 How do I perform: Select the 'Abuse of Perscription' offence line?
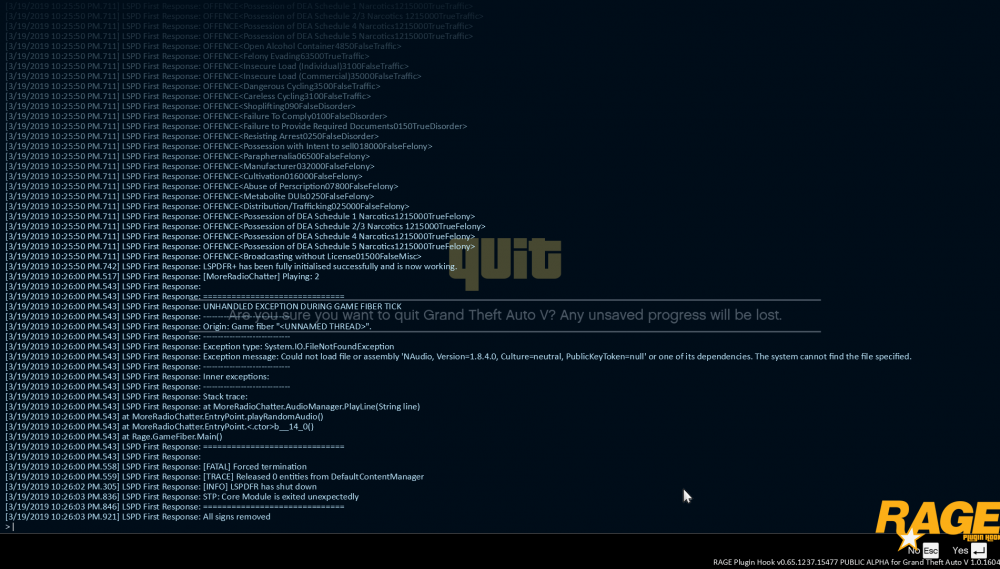(202, 186)
